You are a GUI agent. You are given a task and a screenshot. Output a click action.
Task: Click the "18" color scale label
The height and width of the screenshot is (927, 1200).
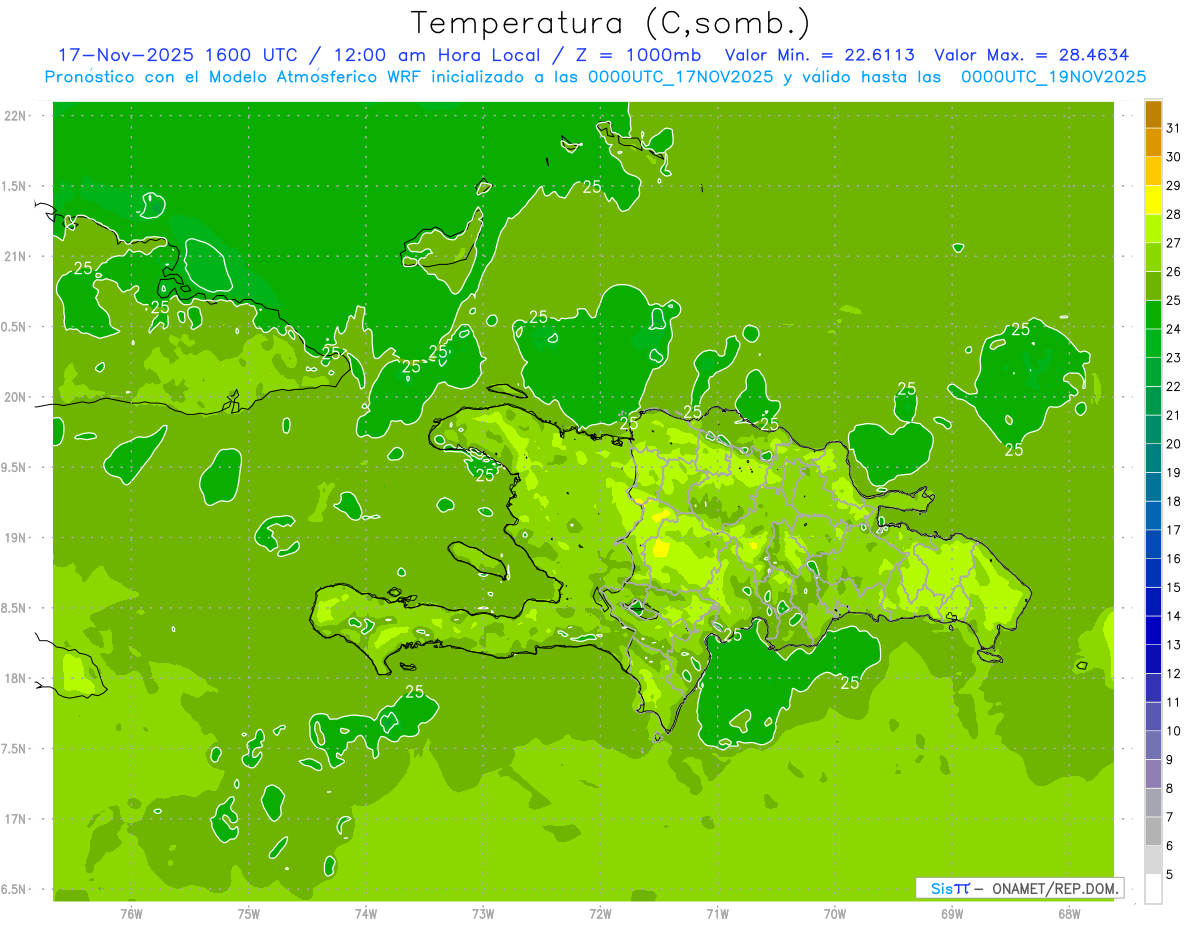point(1174,501)
